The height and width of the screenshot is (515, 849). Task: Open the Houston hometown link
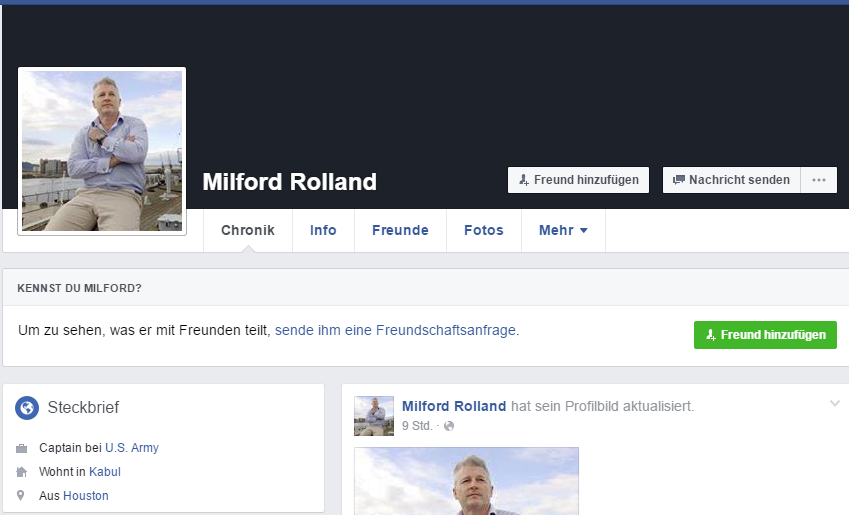(x=86, y=496)
